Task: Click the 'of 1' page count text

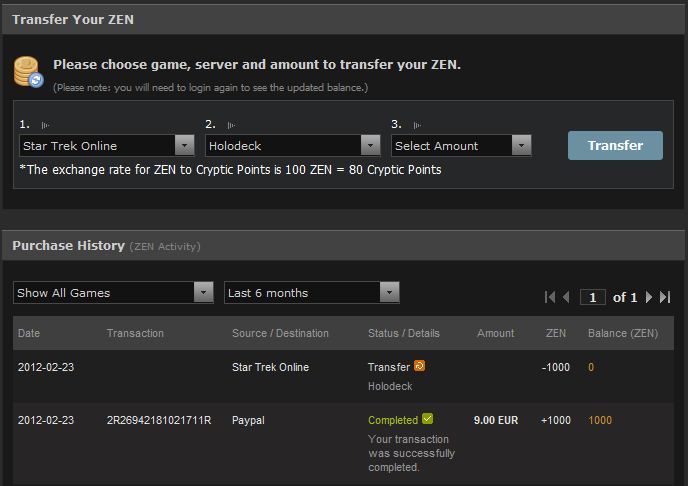Action: (625, 297)
